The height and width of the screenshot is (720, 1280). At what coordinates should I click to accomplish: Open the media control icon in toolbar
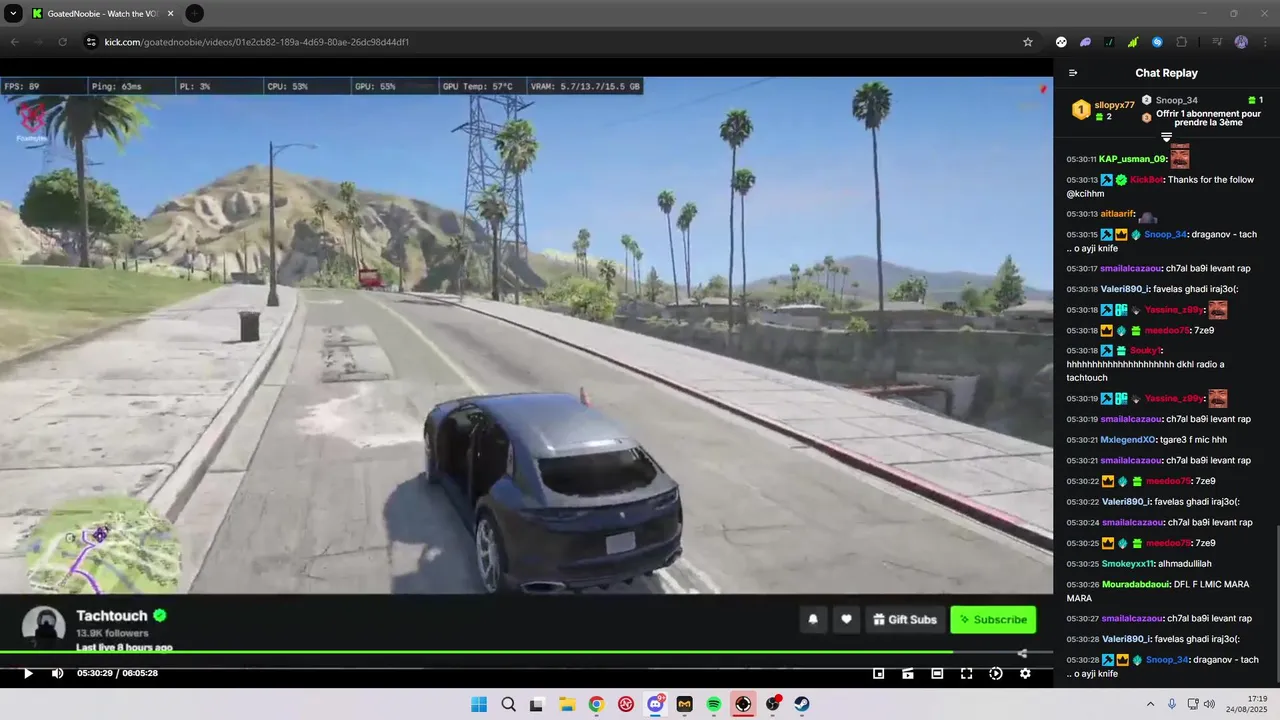point(1217,42)
